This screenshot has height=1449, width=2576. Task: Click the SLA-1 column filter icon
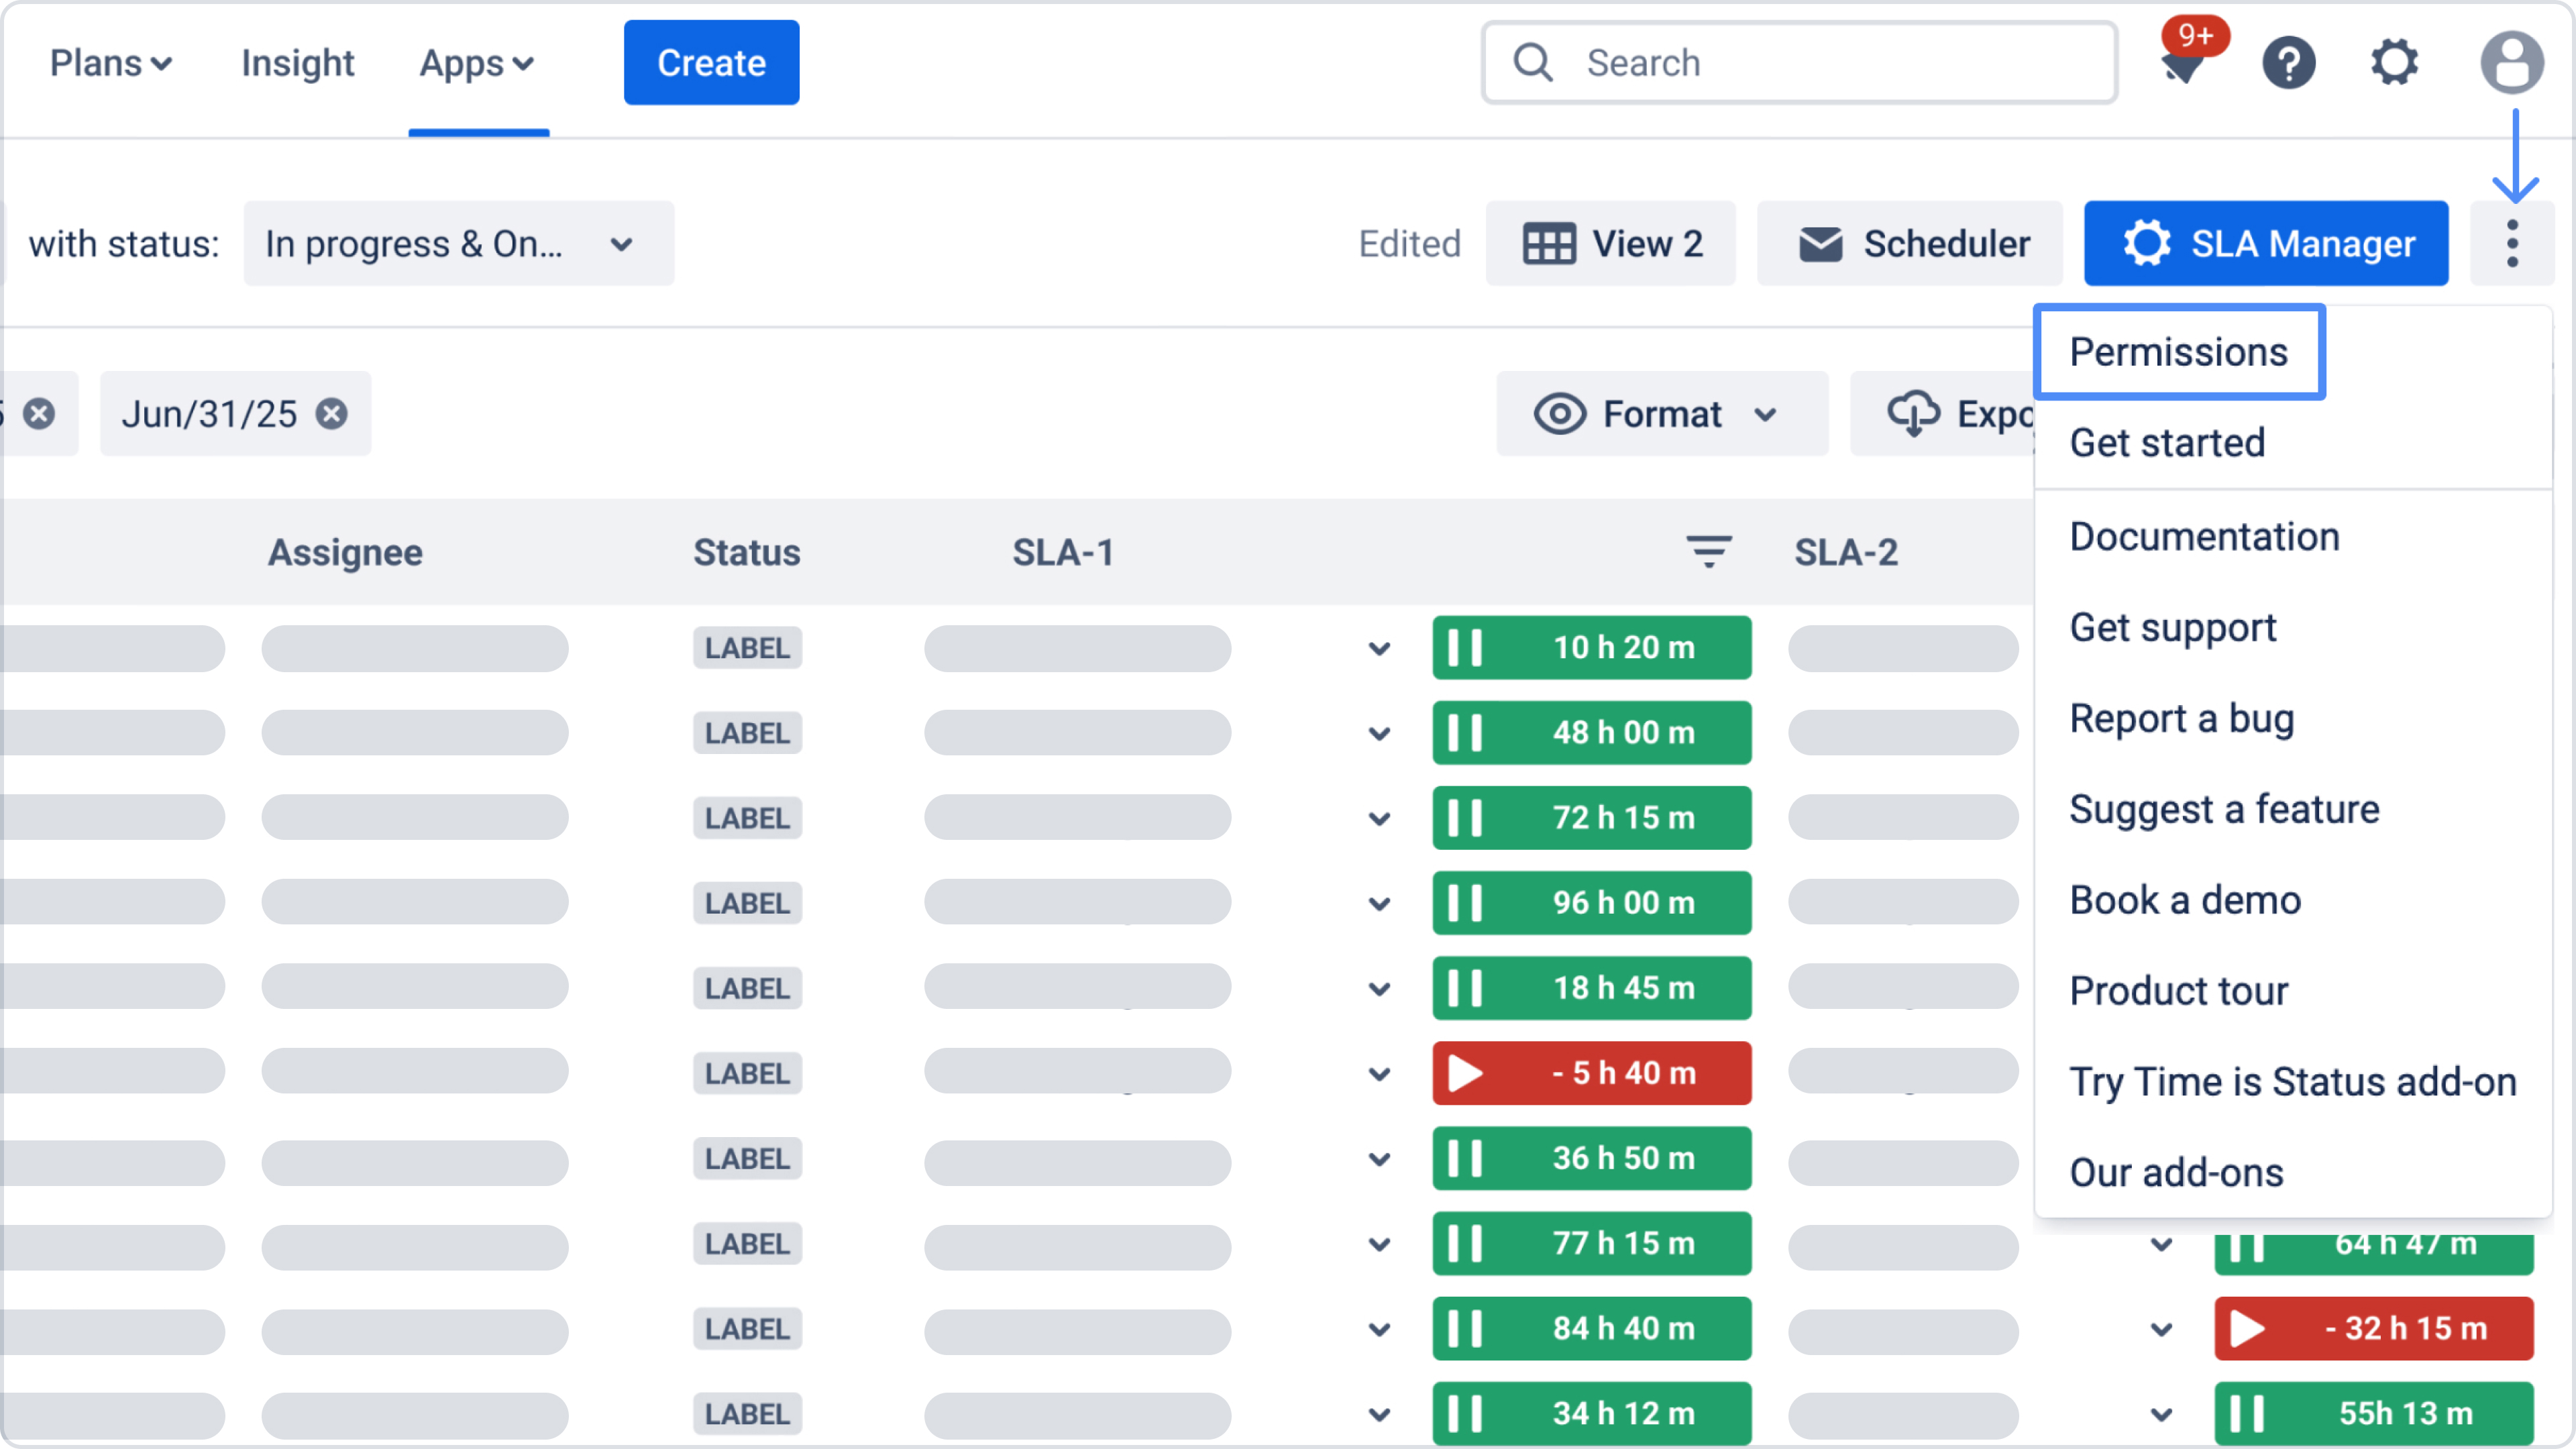1708,552
